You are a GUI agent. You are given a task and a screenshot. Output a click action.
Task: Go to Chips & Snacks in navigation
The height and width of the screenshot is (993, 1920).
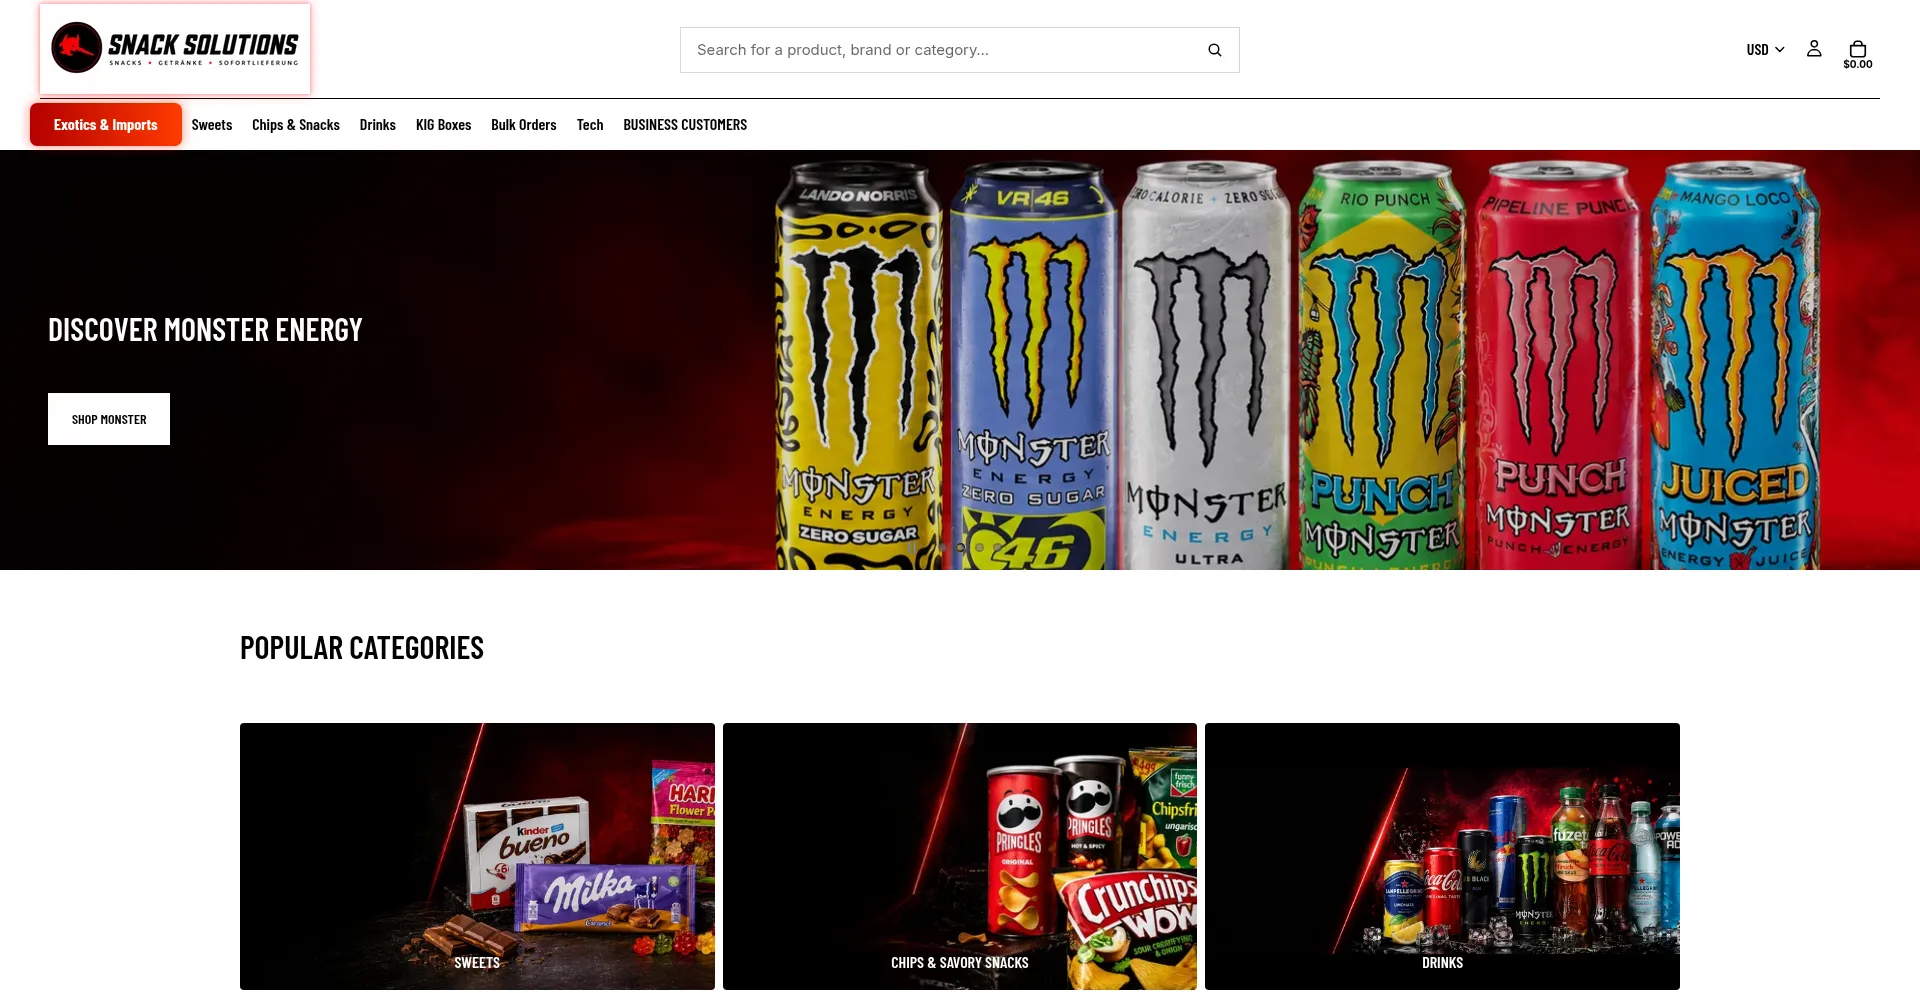pyautogui.click(x=296, y=125)
